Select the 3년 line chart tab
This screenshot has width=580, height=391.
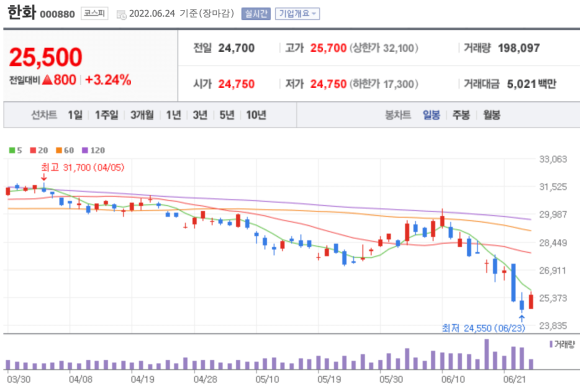pos(200,115)
